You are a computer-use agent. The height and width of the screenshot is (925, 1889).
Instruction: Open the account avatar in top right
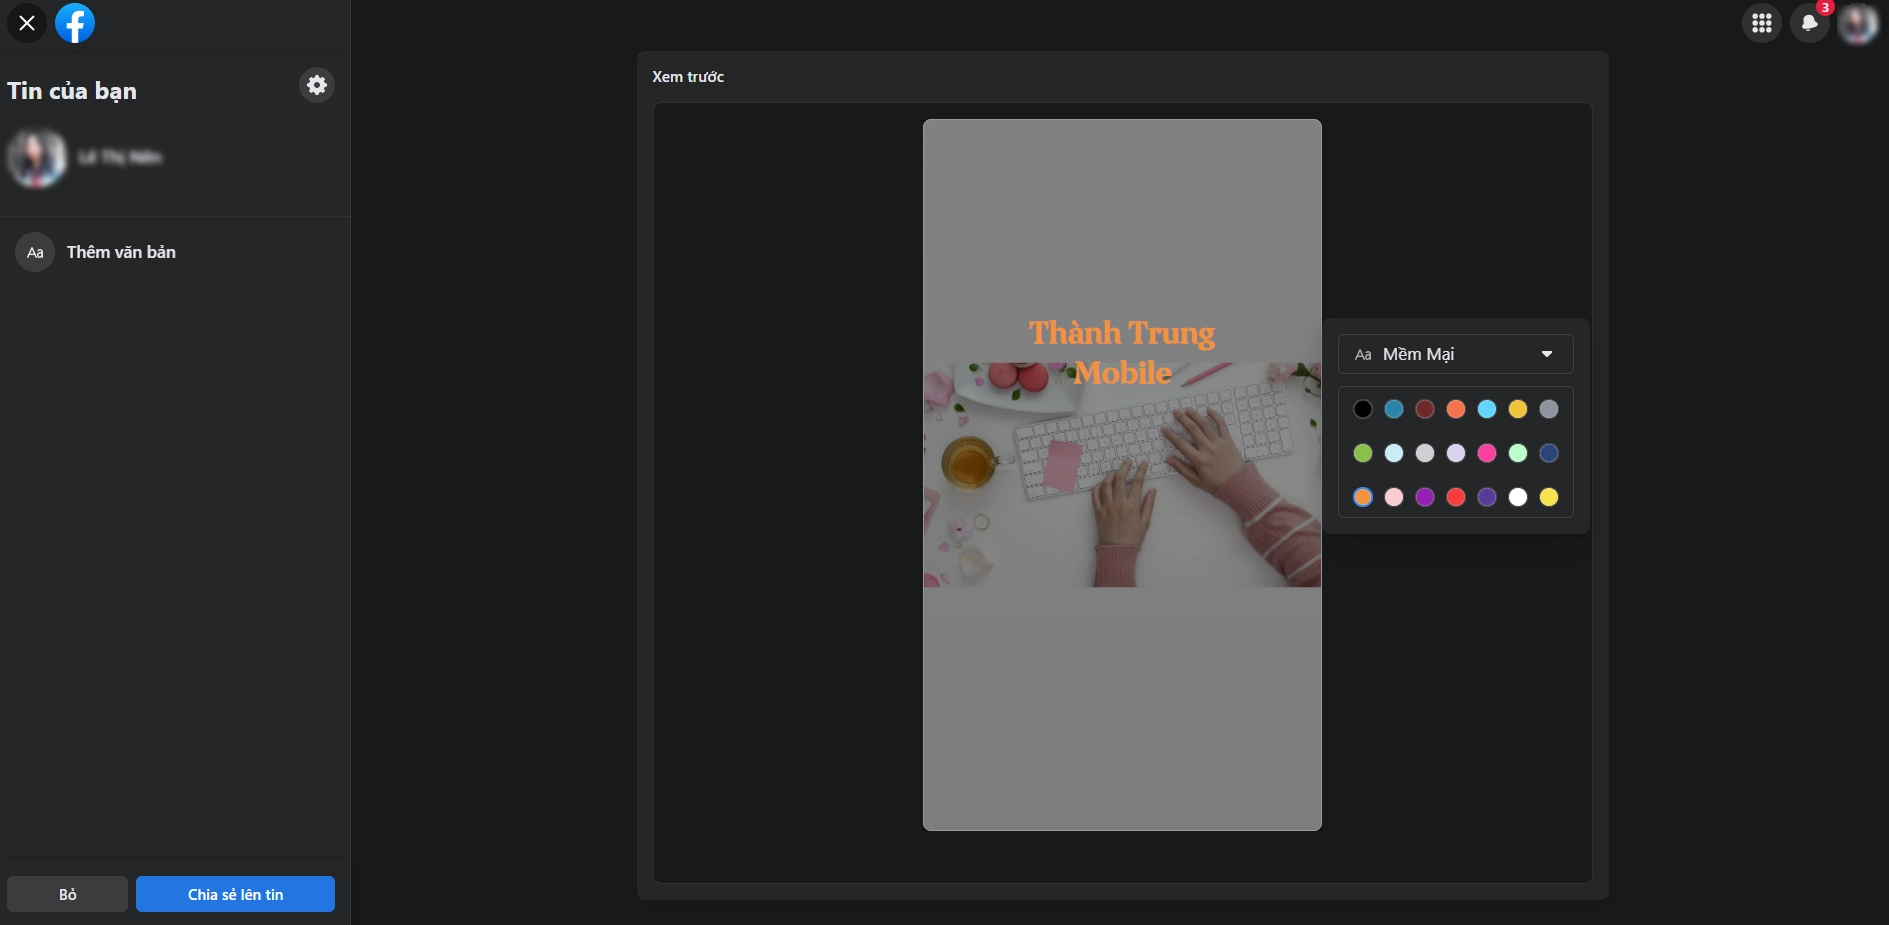point(1858,23)
